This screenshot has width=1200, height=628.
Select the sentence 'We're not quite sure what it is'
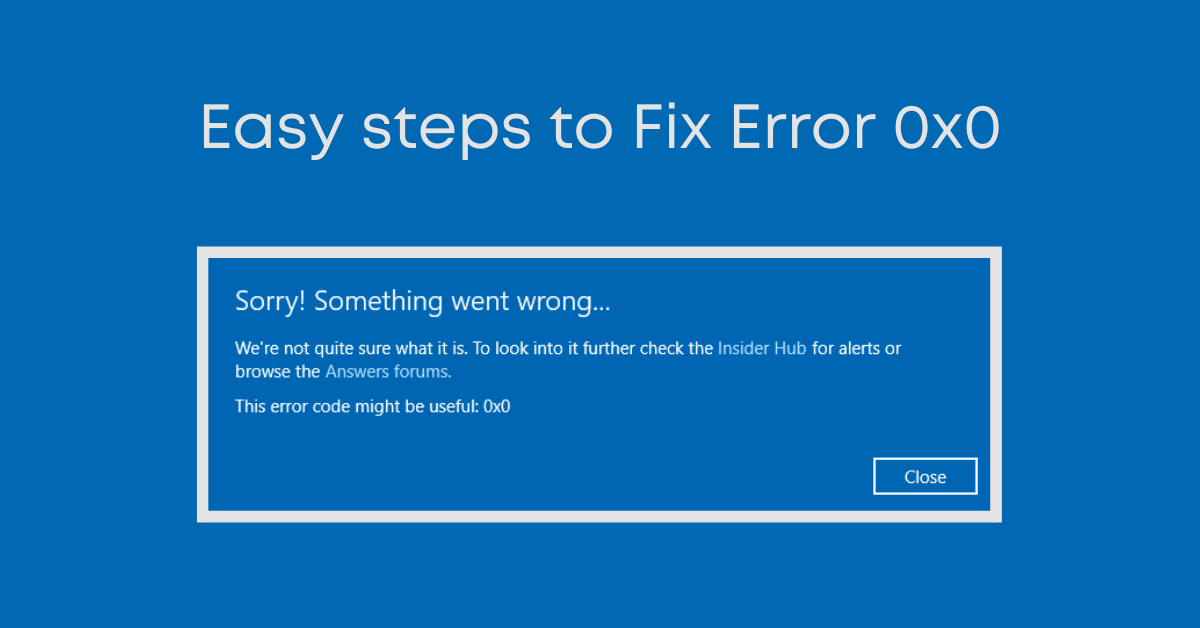[x=350, y=348]
